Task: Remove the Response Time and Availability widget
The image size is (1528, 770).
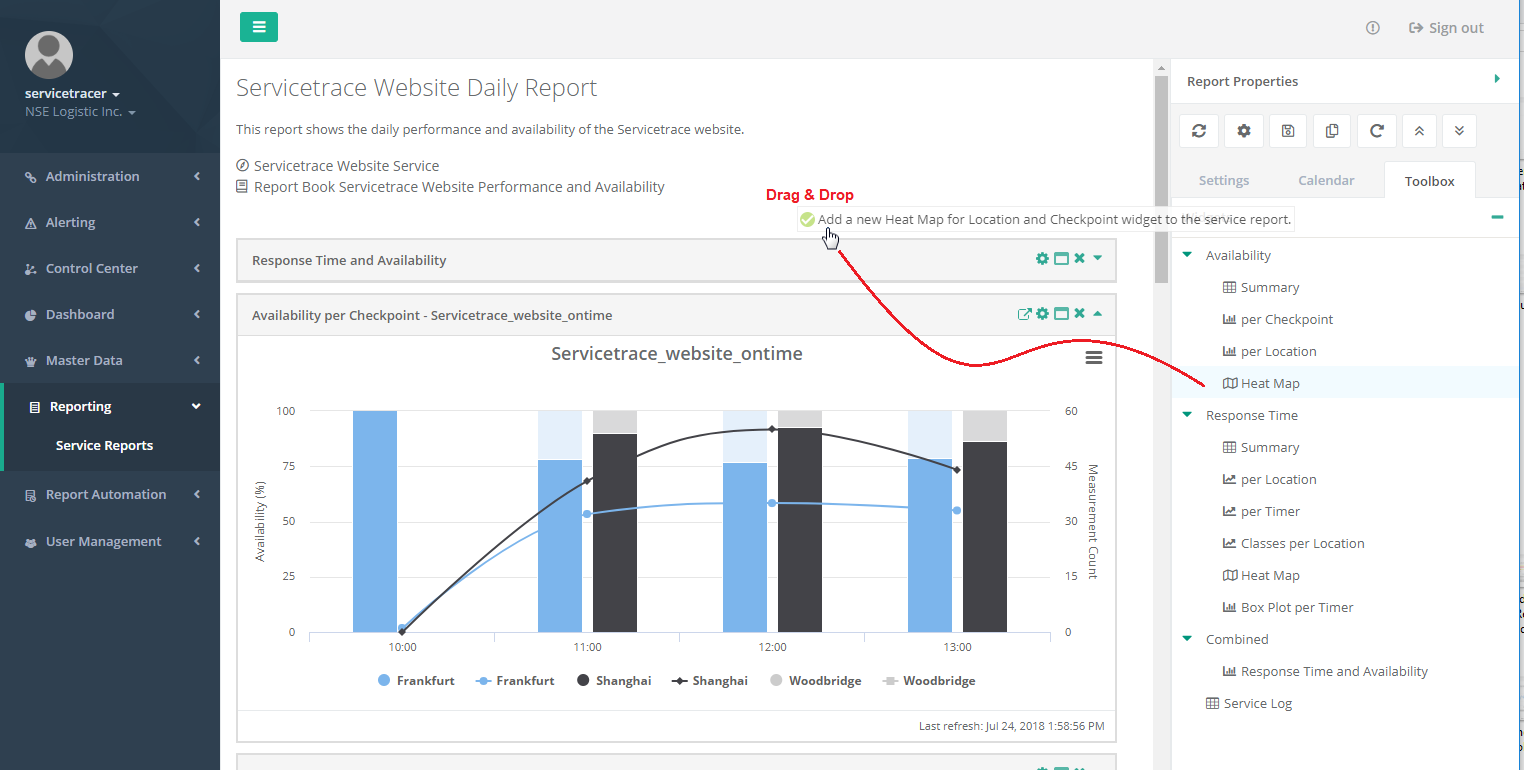Action: point(1079,258)
